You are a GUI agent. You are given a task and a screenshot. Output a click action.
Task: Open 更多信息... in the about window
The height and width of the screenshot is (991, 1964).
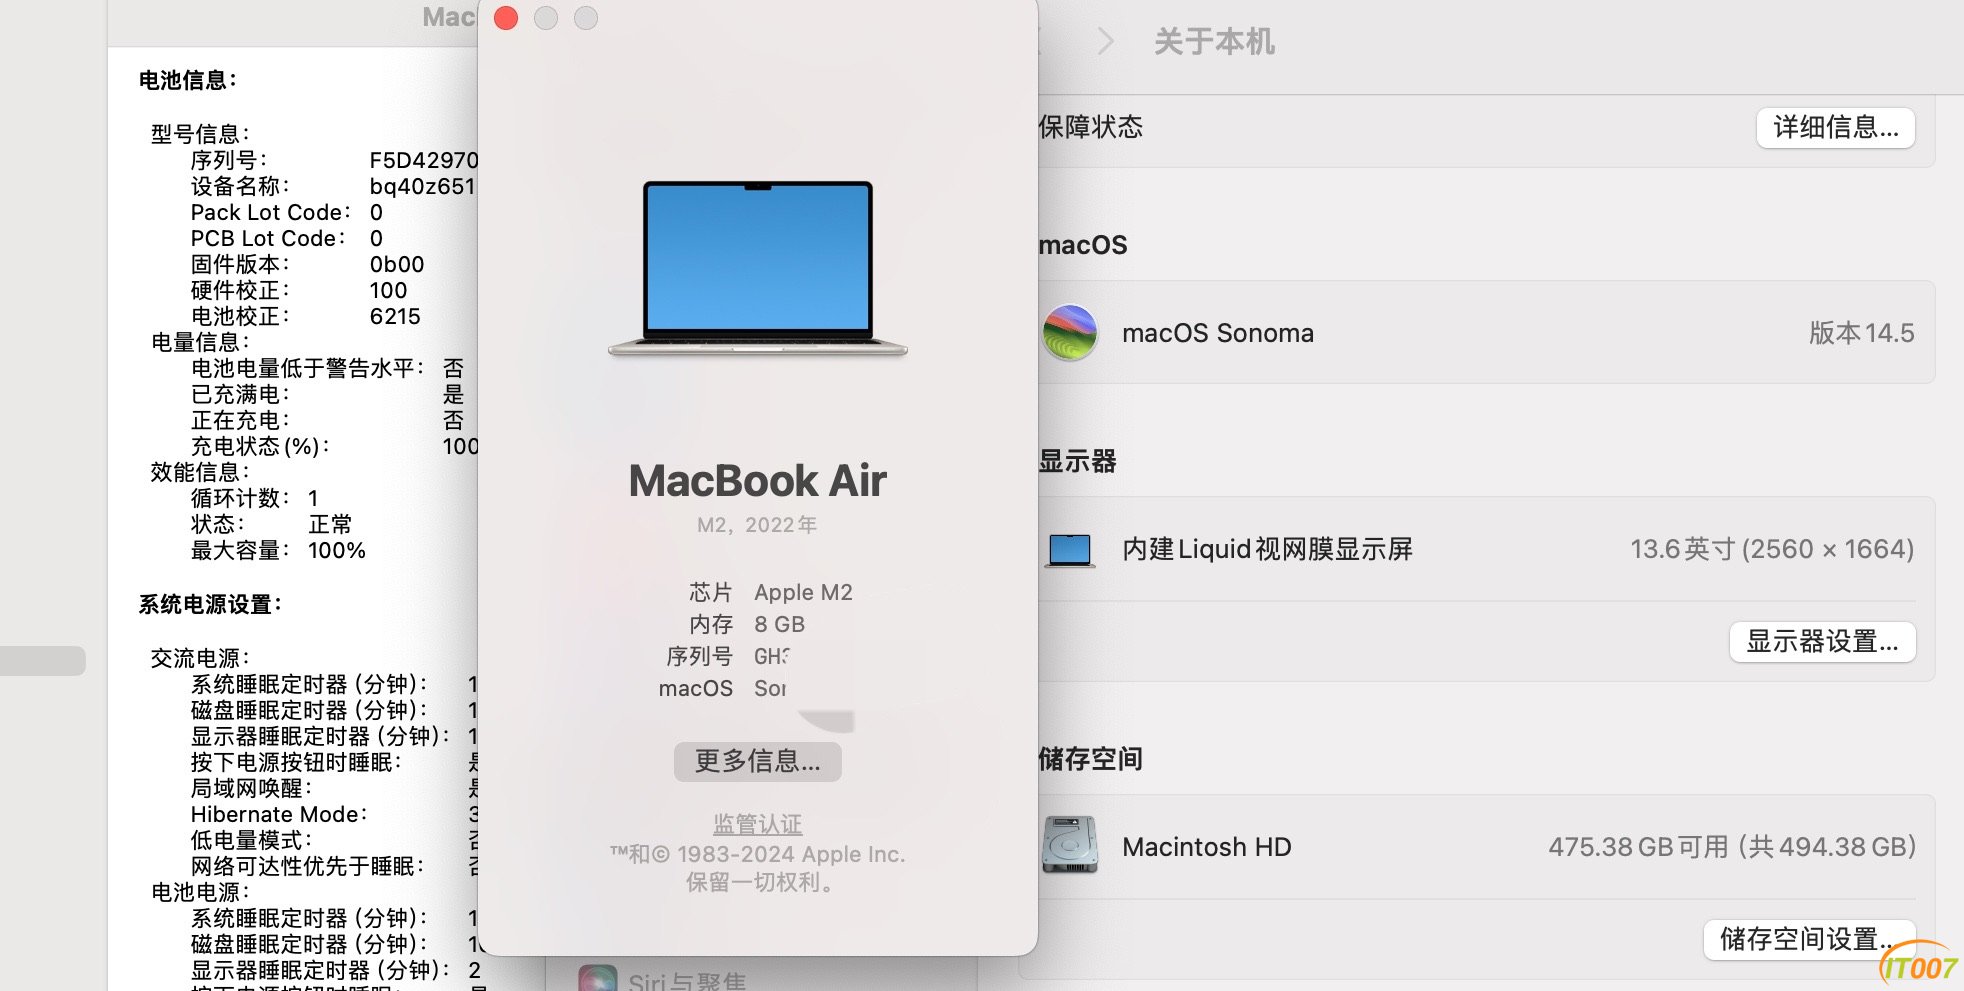tap(758, 762)
